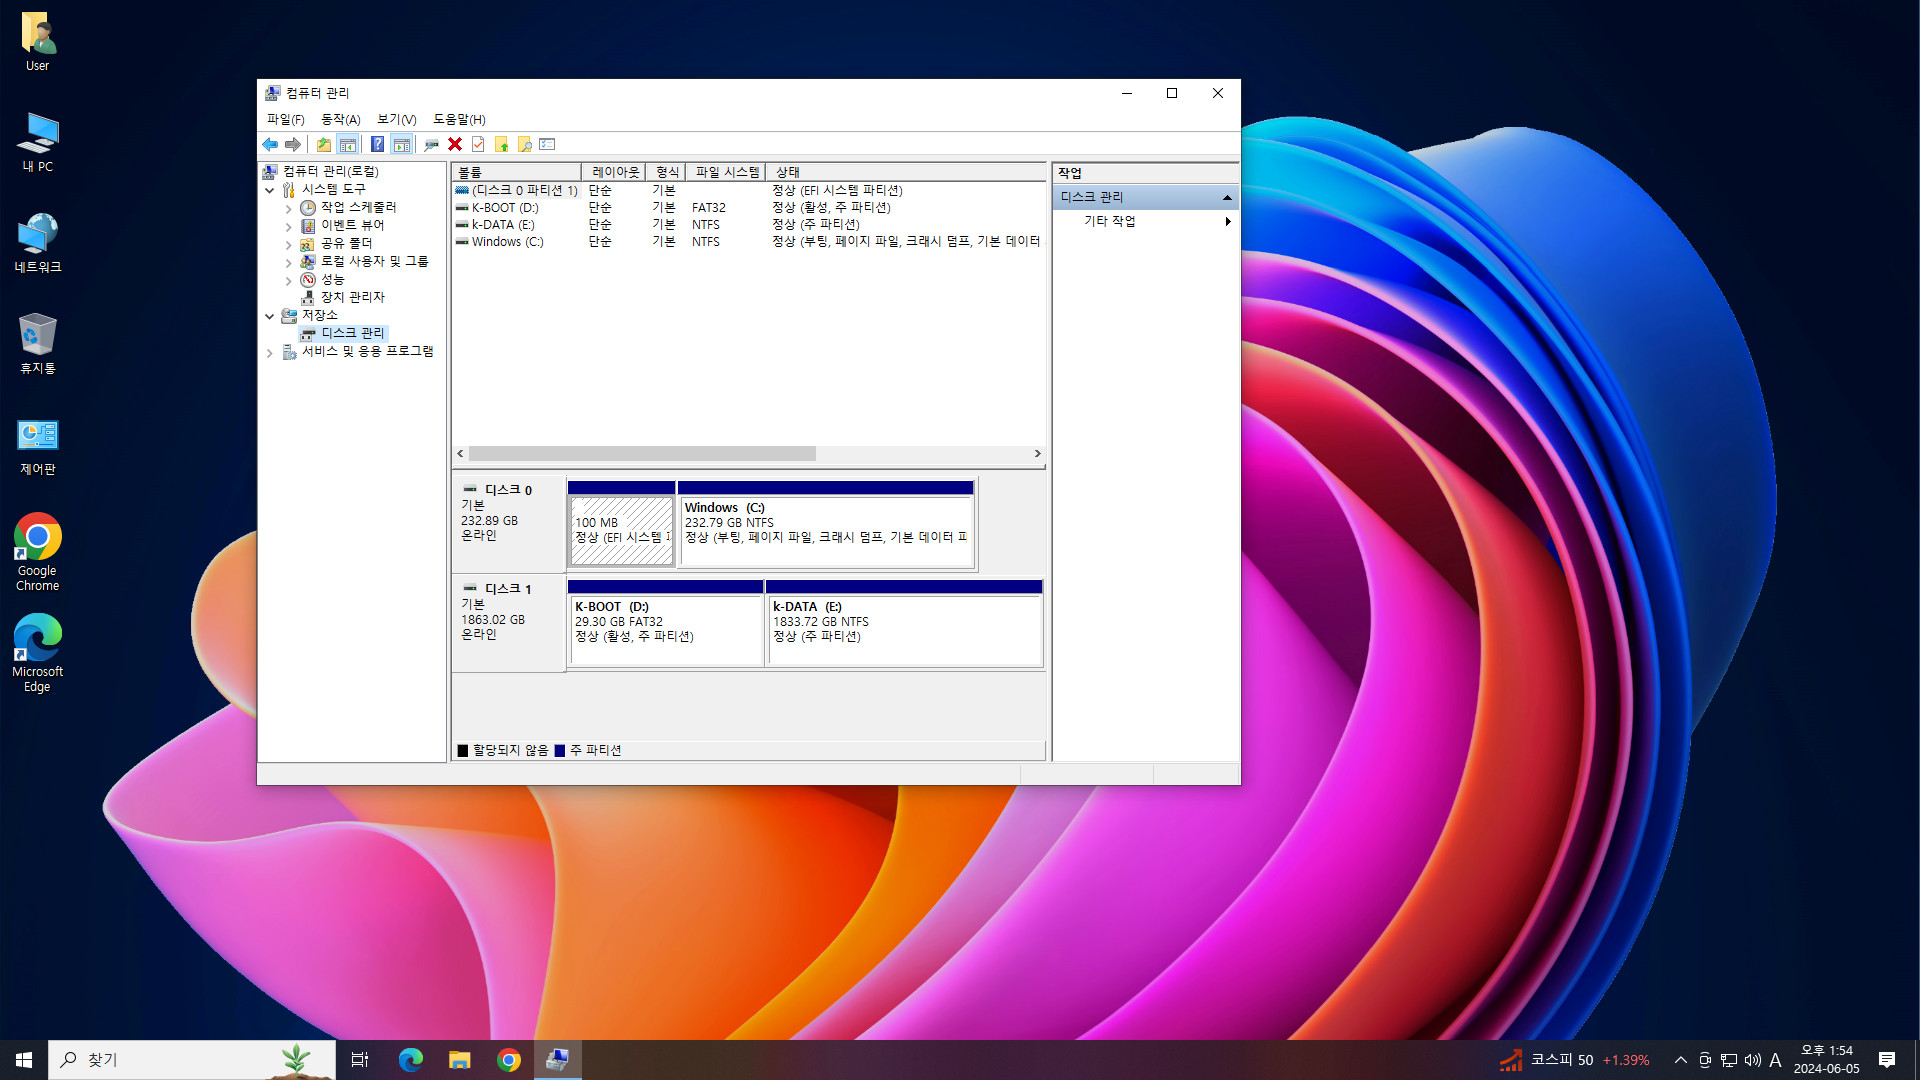Click the Up one level folder icon

click(x=324, y=145)
